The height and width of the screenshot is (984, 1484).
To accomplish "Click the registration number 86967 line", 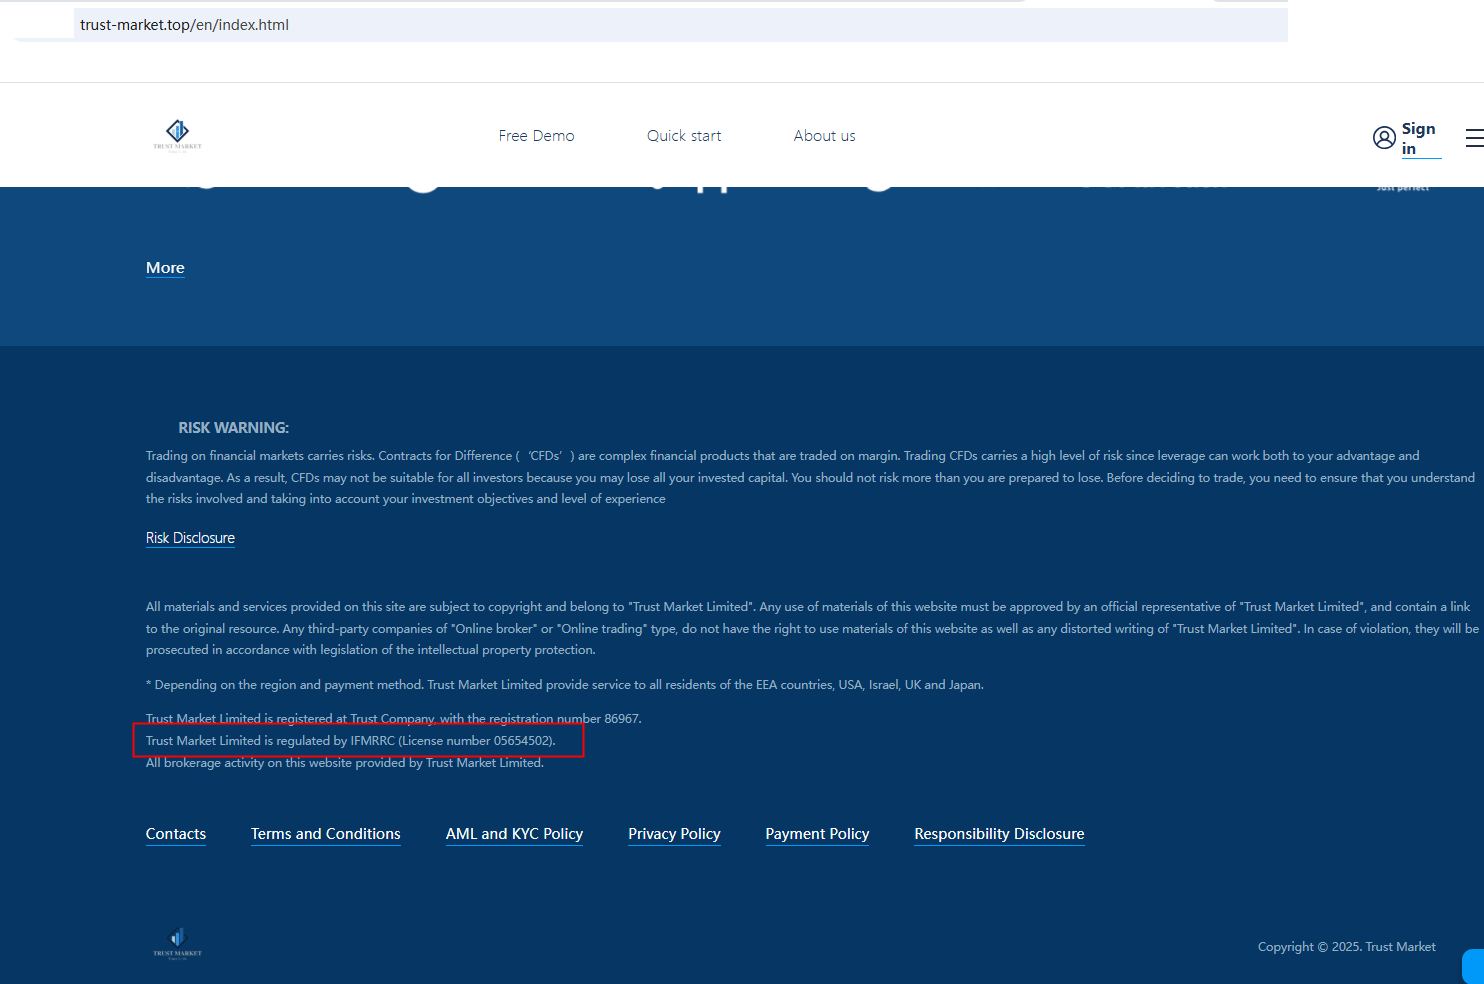I will [394, 719].
